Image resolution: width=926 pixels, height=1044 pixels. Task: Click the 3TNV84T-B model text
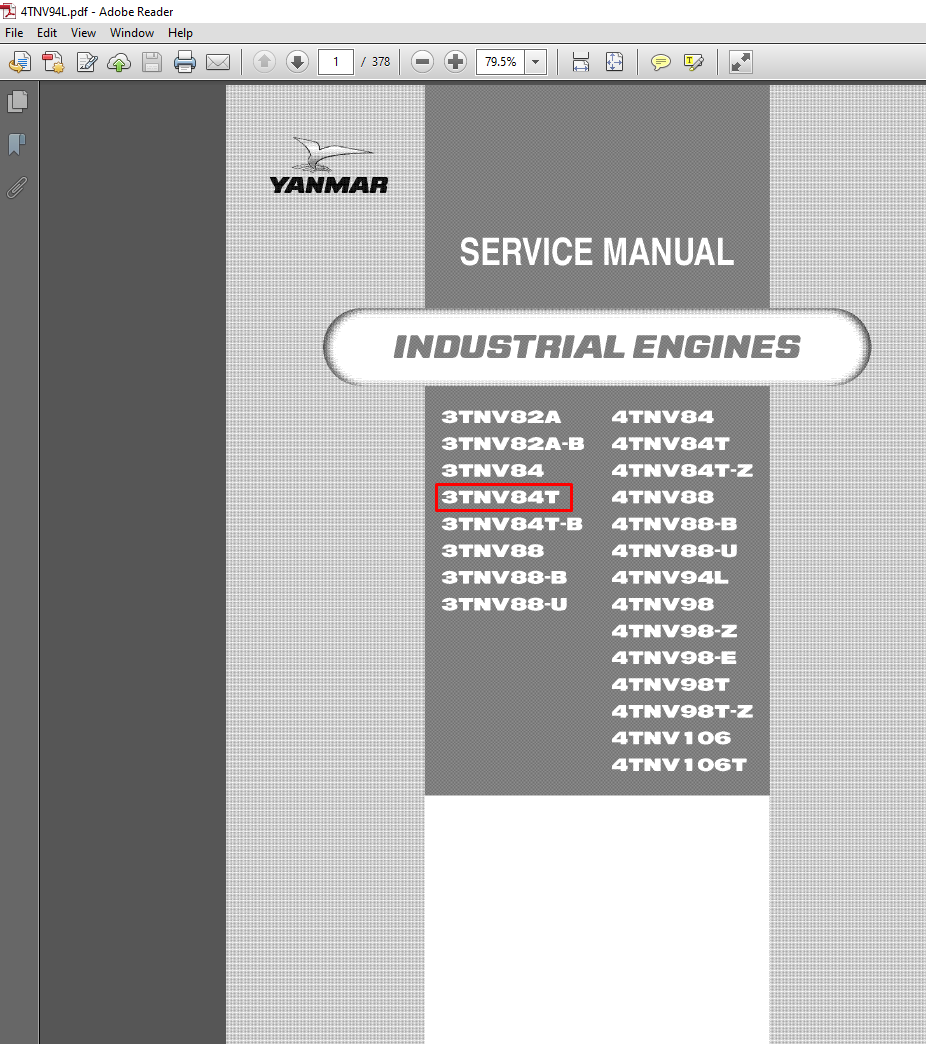[512, 524]
